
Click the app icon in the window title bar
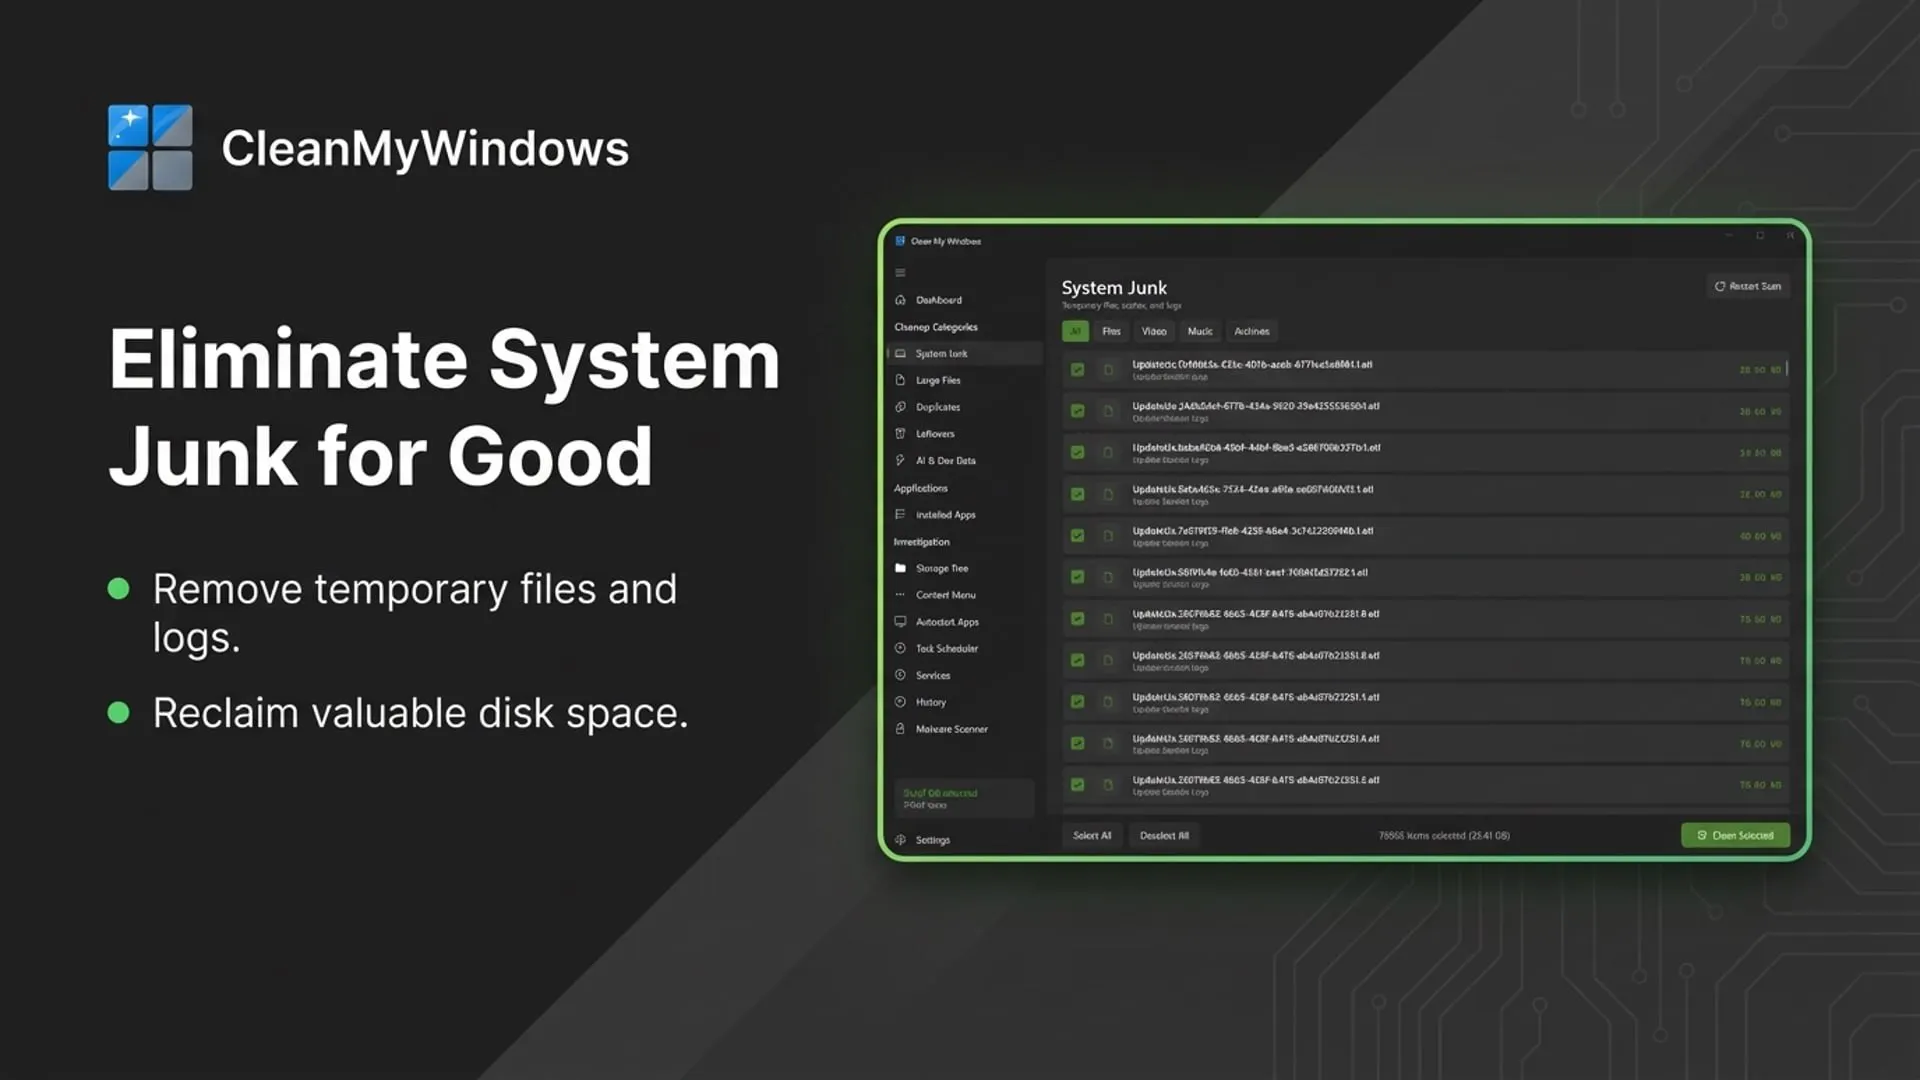900,241
